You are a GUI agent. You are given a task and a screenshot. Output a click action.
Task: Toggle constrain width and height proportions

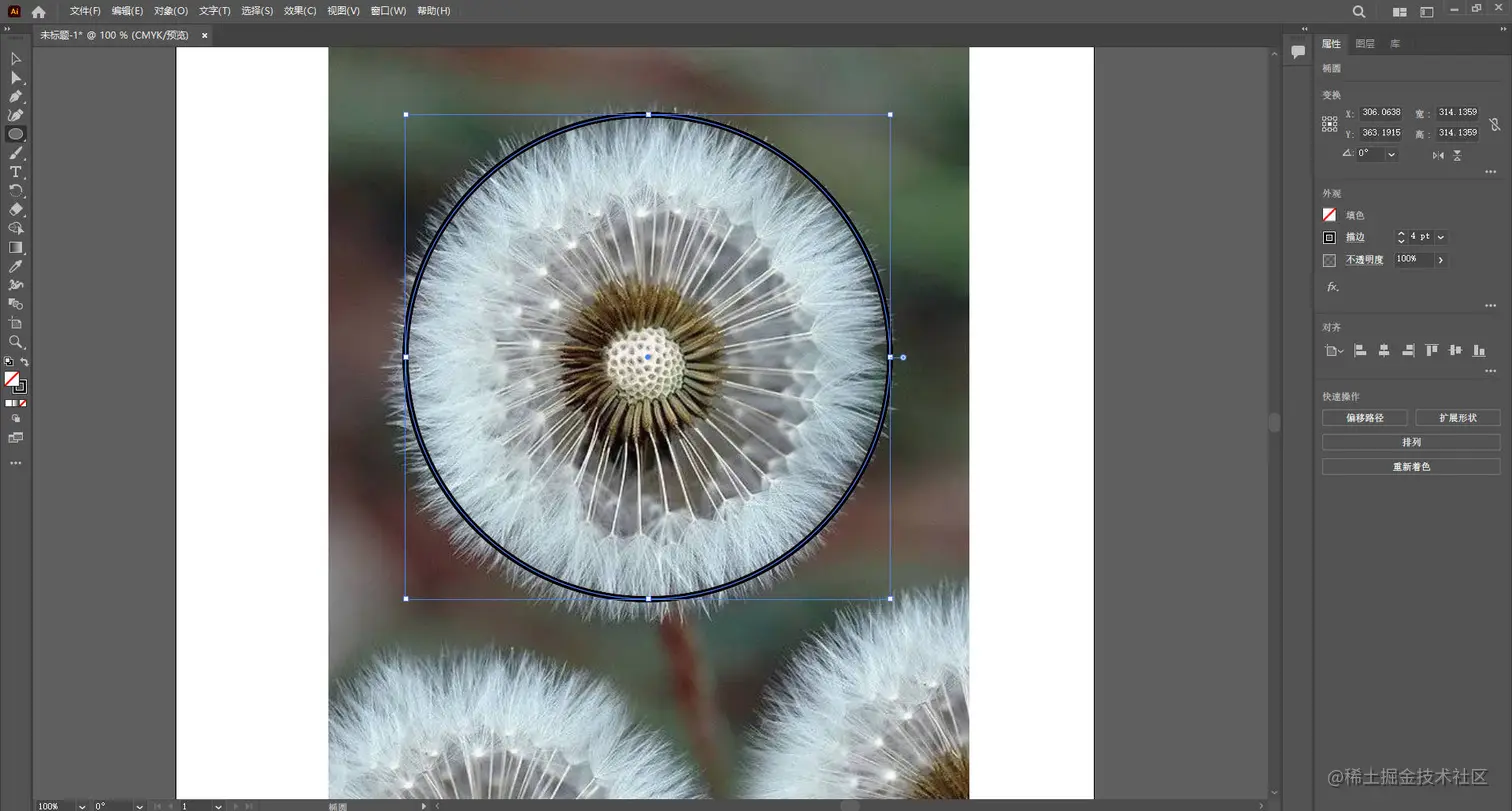pyautogui.click(x=1494, y=124)
